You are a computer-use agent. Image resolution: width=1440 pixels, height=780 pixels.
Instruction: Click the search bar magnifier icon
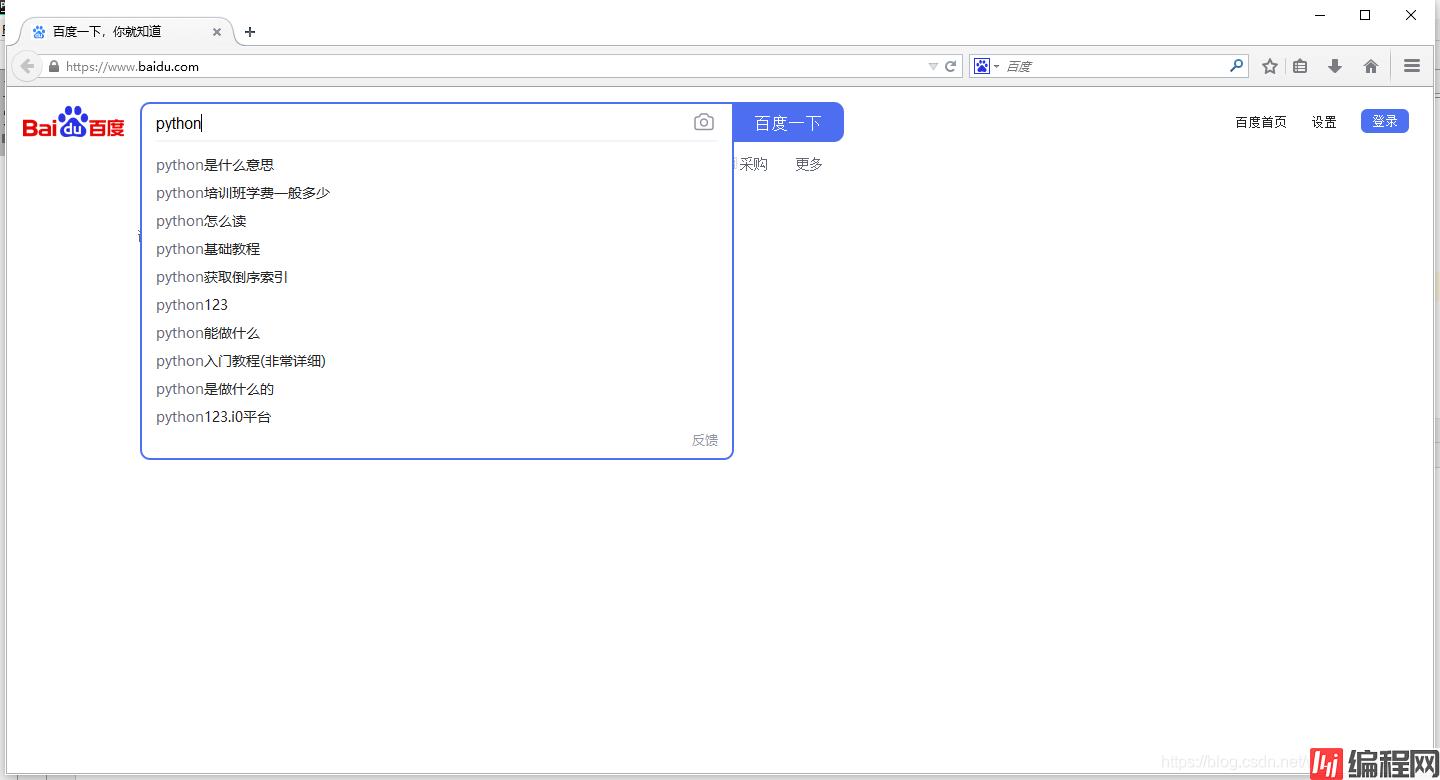[x=1237, y=66]
